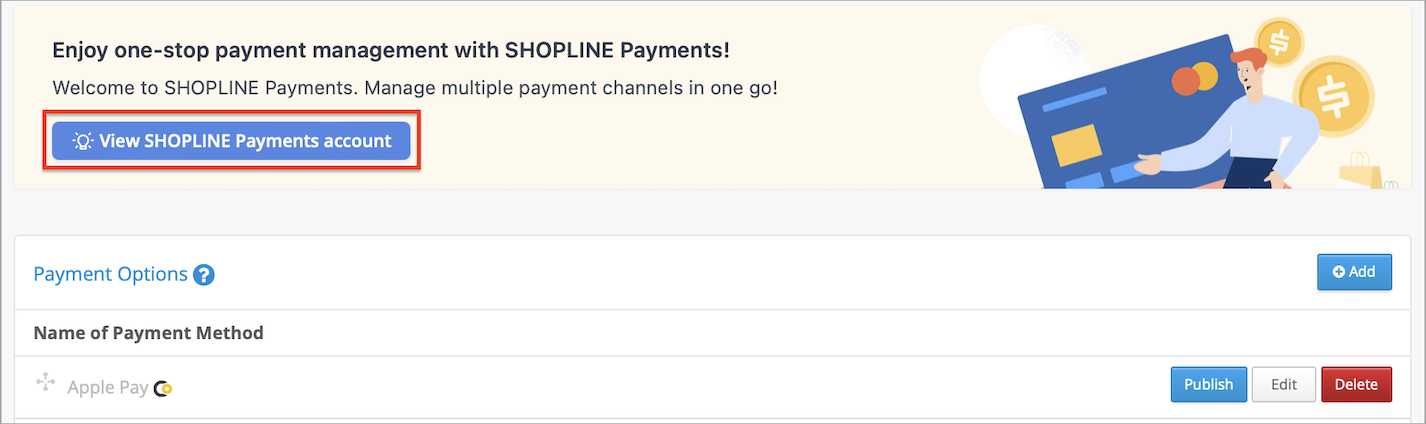
Task: Click the Name of Payment Method column header
Action: coord(148,333)
